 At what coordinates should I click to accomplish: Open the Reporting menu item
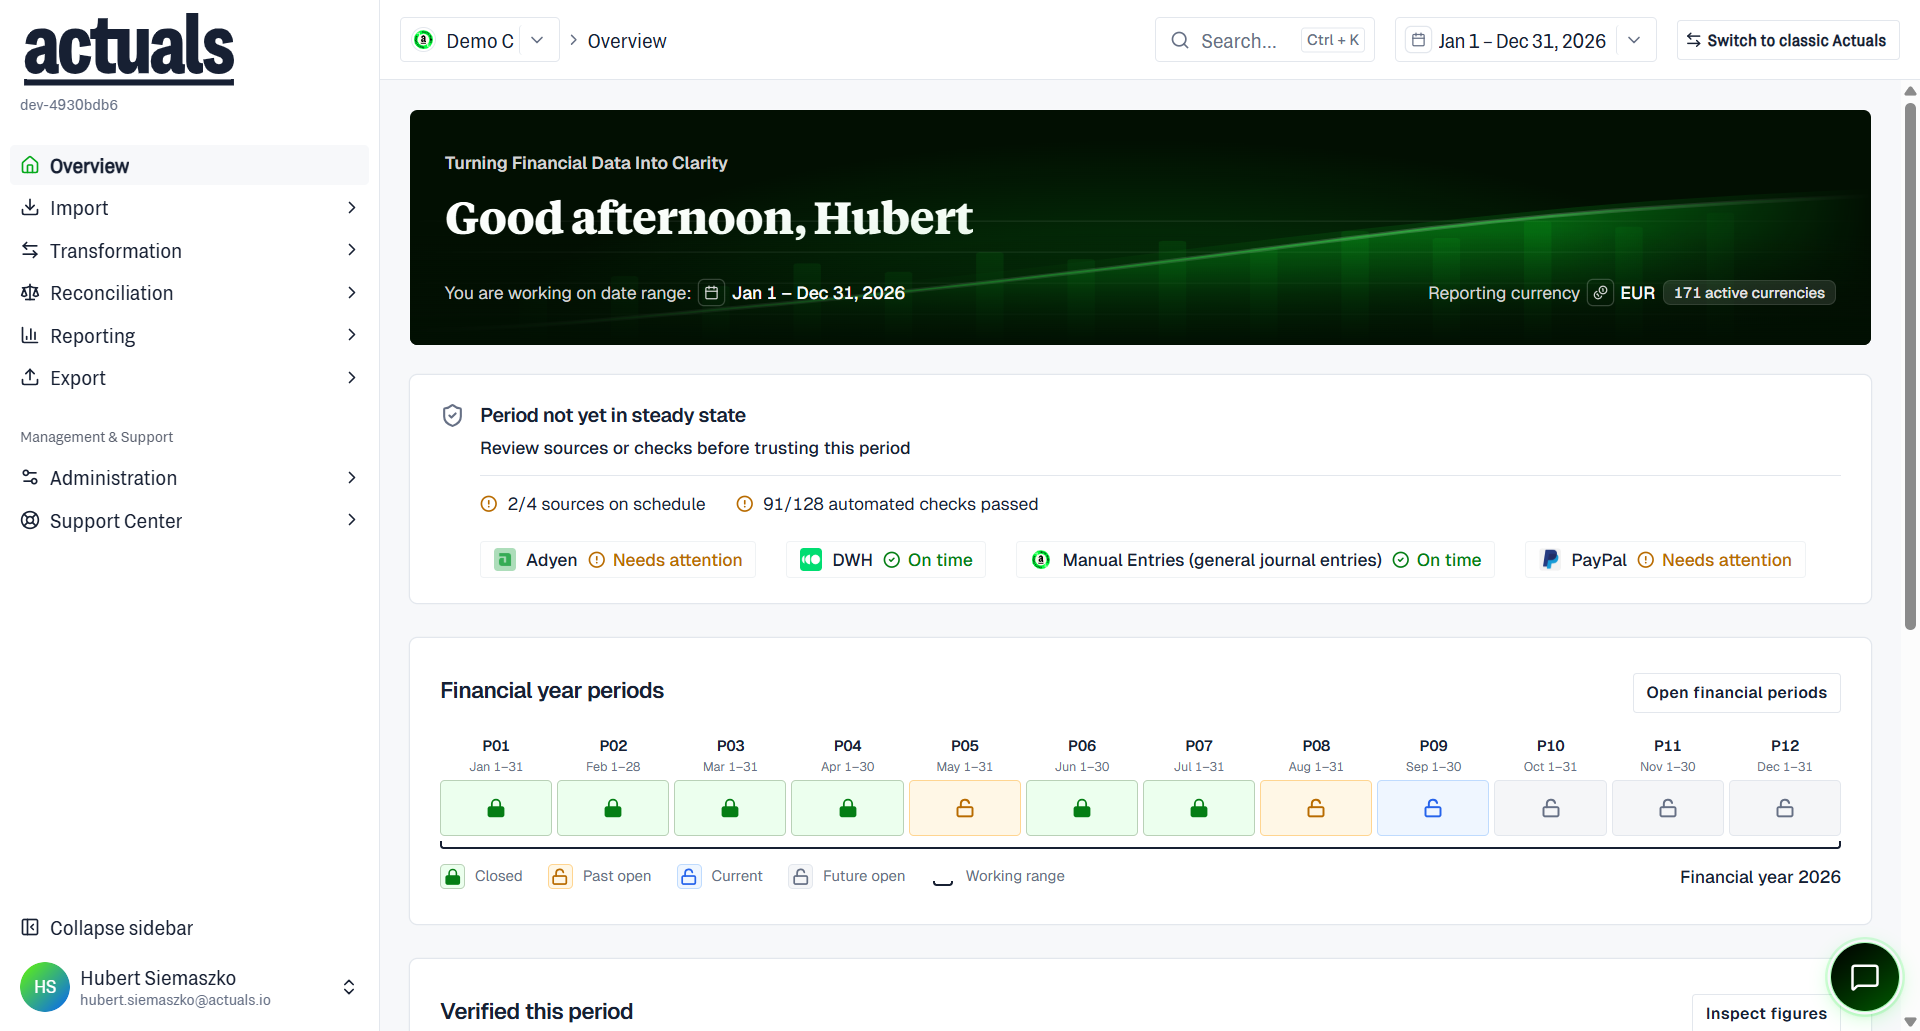190,336
